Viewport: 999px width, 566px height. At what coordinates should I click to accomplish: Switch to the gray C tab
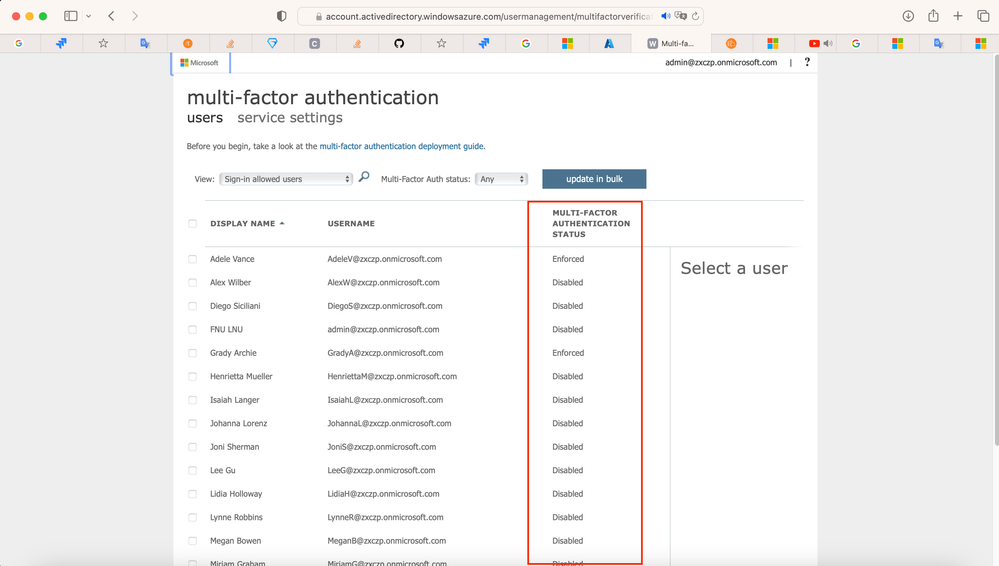tap(315, 43)
